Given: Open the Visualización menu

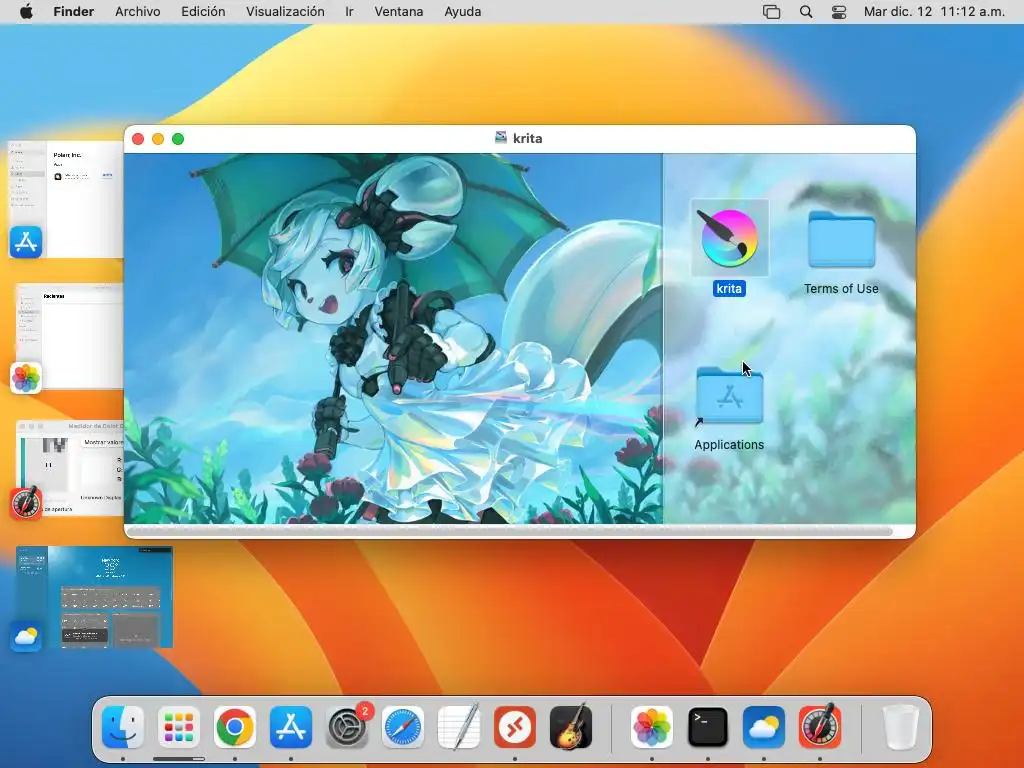Looking at the screenshot, I should pyautogui.click(x=285, y=12).
